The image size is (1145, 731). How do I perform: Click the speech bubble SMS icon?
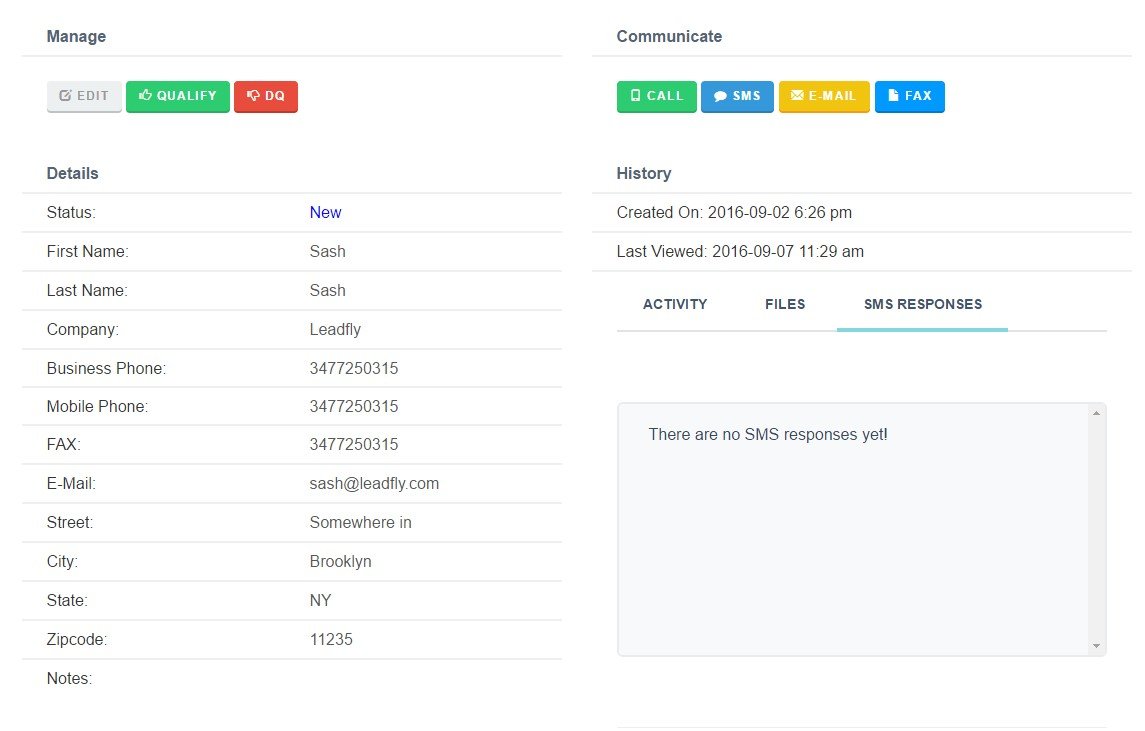point(720,96)
